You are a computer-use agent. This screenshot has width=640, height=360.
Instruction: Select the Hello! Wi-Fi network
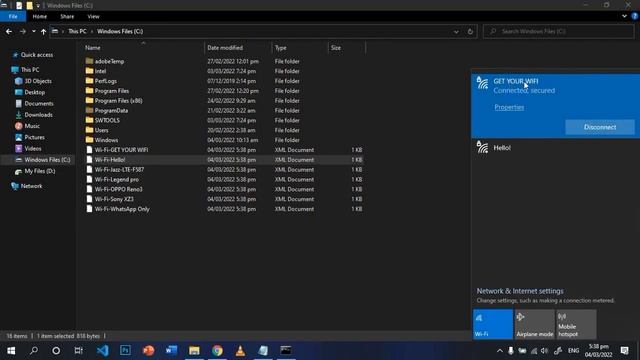pos(556,148)
